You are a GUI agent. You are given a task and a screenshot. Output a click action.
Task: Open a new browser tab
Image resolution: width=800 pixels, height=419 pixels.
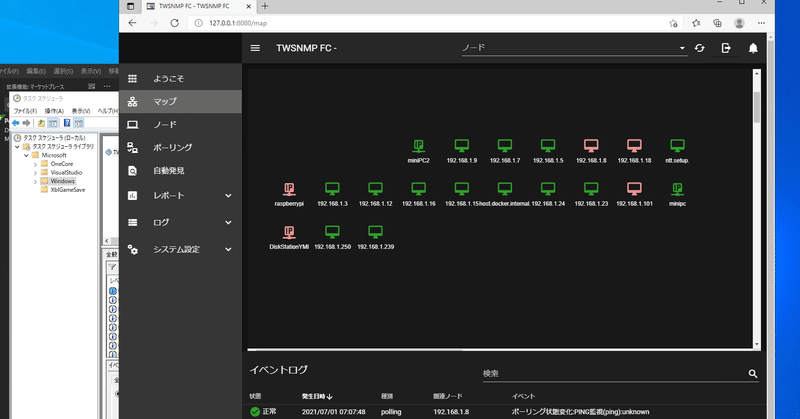(x=265, y=6)
